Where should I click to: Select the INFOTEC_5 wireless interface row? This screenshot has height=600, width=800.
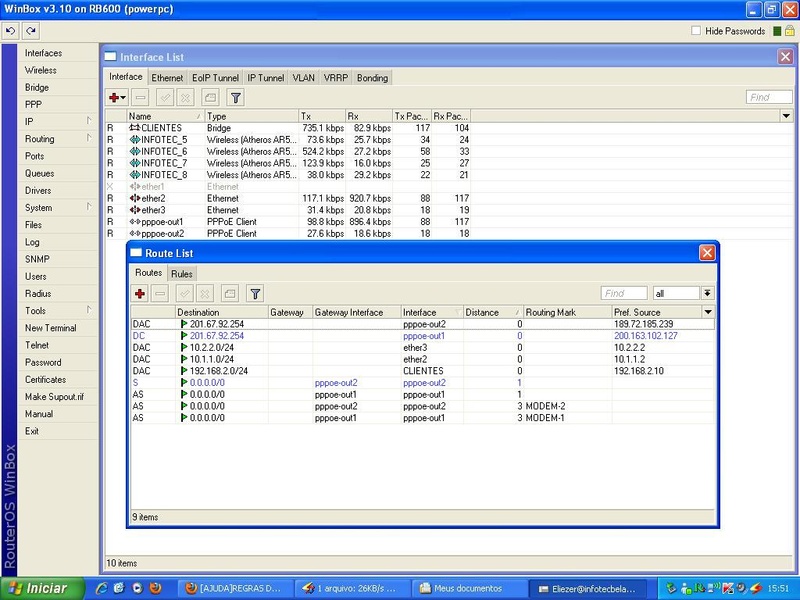click(x=288, y=140)
